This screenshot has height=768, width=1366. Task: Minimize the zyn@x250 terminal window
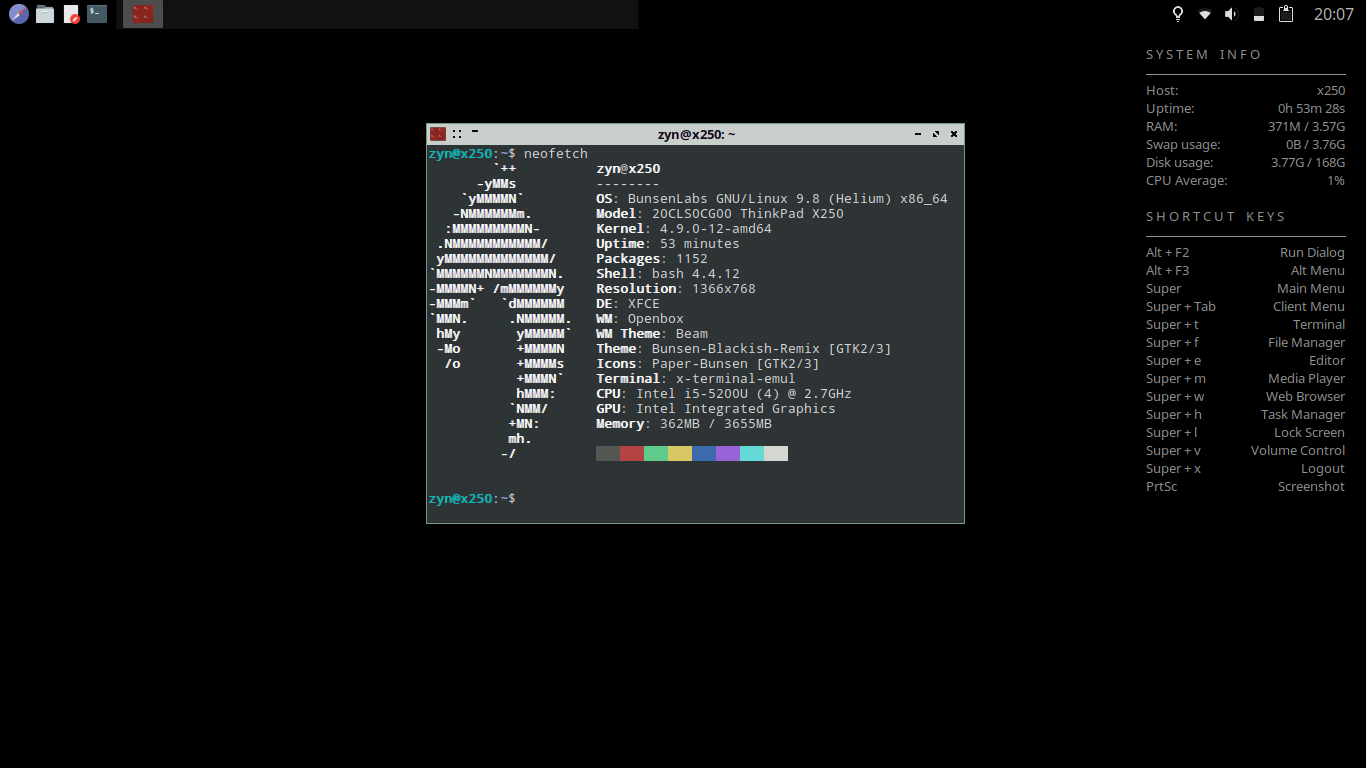(x=918, y=134)
